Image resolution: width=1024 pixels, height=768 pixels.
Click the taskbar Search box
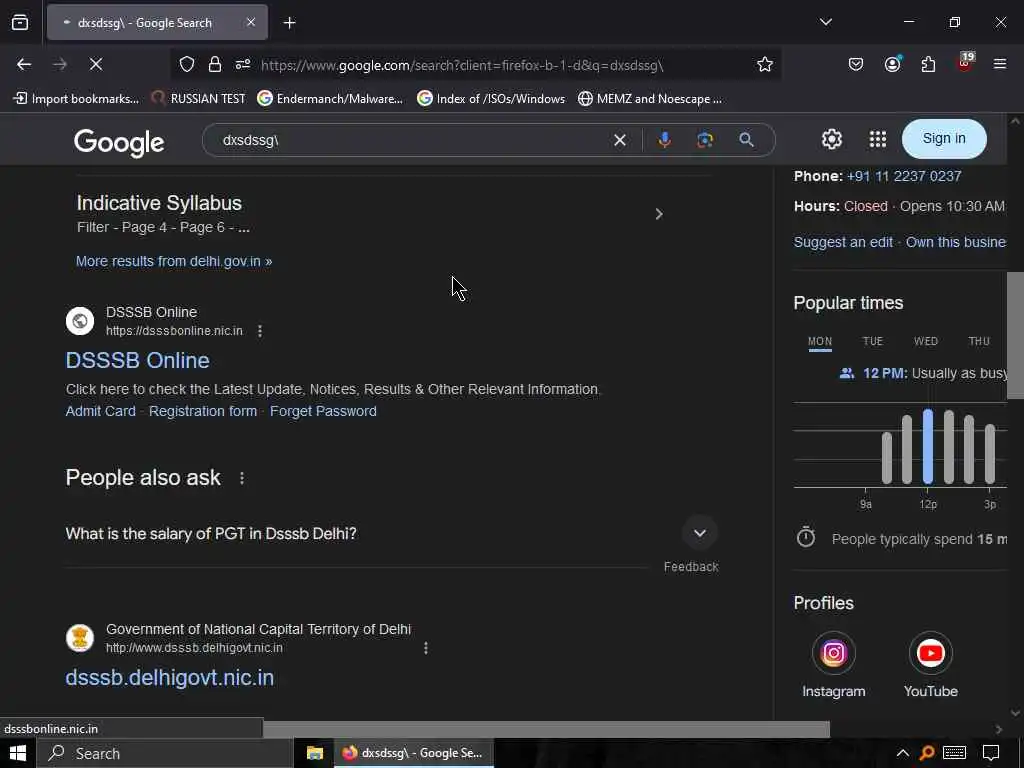pos(165,754)
